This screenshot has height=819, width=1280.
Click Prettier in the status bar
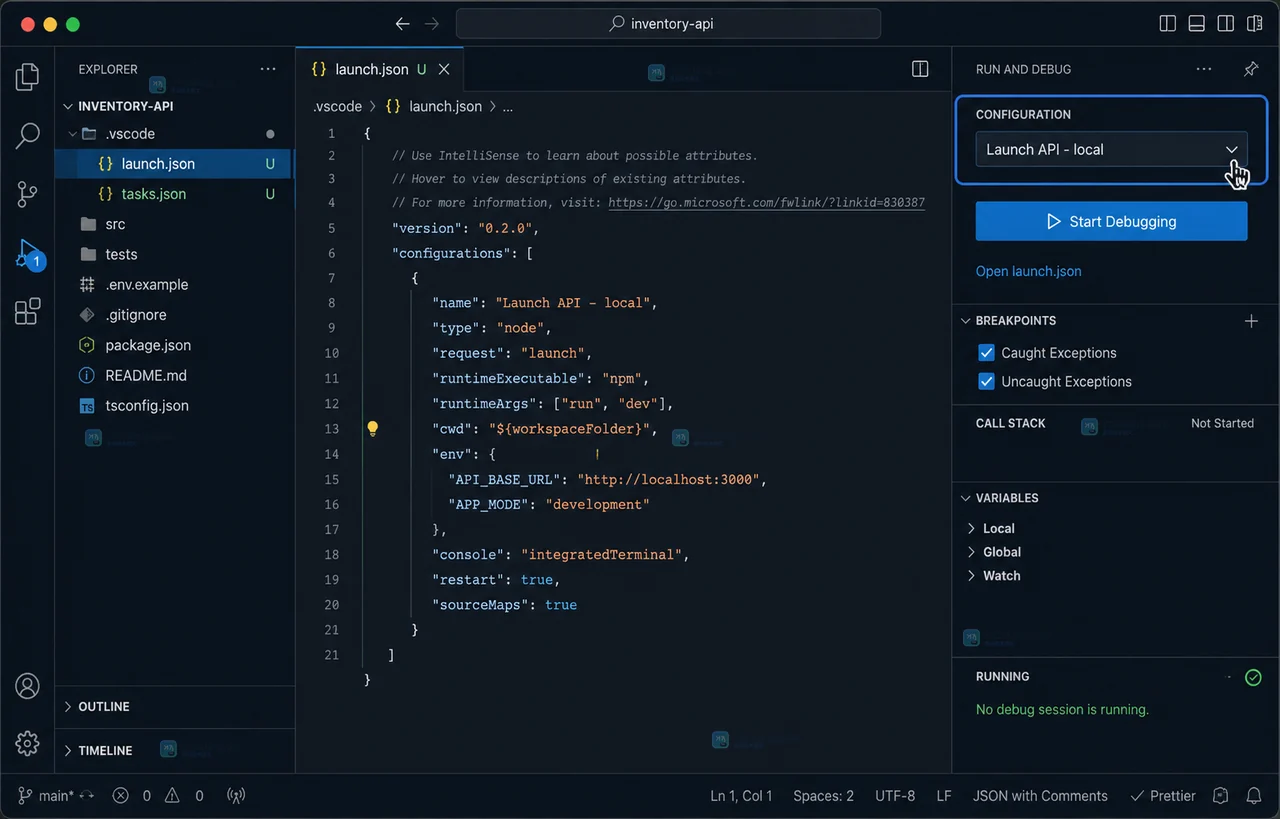[x=1163, y=796]
